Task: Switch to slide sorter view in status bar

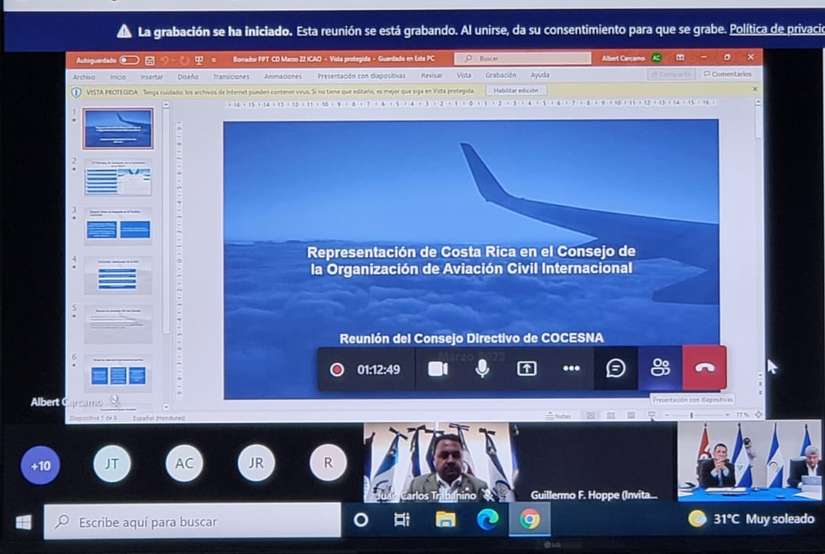Action: [610, 416]
